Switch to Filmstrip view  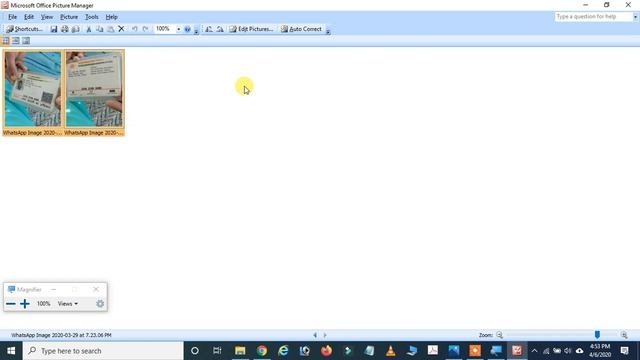tap(16, 40)
